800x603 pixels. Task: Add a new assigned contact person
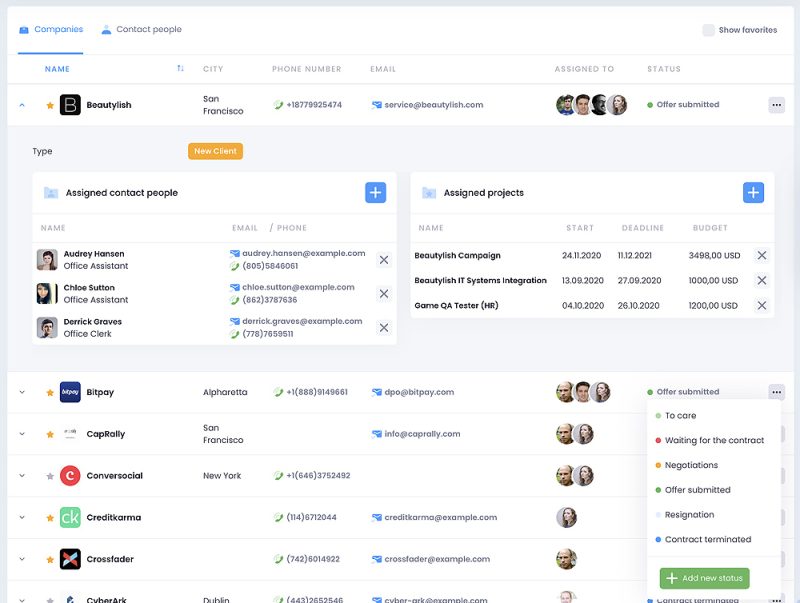(376, 193)
